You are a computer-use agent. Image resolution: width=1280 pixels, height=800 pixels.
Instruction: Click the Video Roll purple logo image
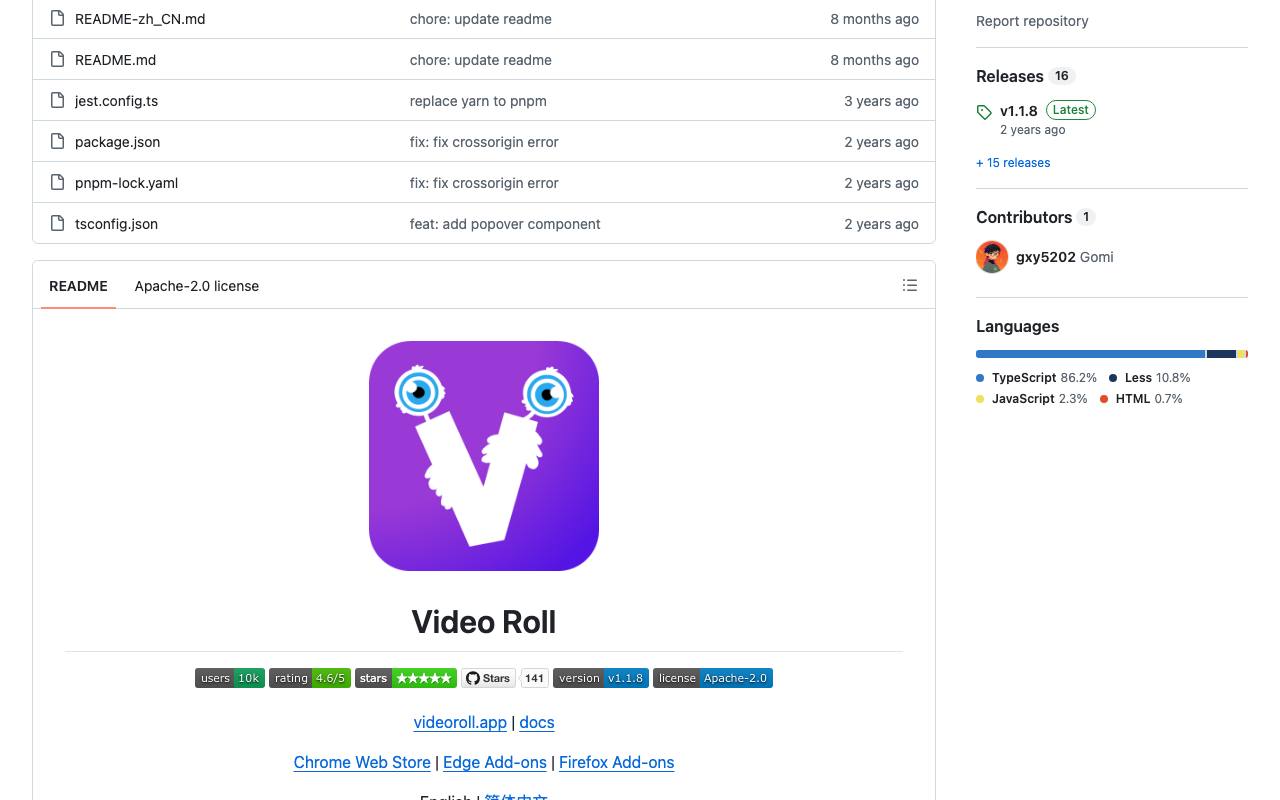[x=484, y=456]
